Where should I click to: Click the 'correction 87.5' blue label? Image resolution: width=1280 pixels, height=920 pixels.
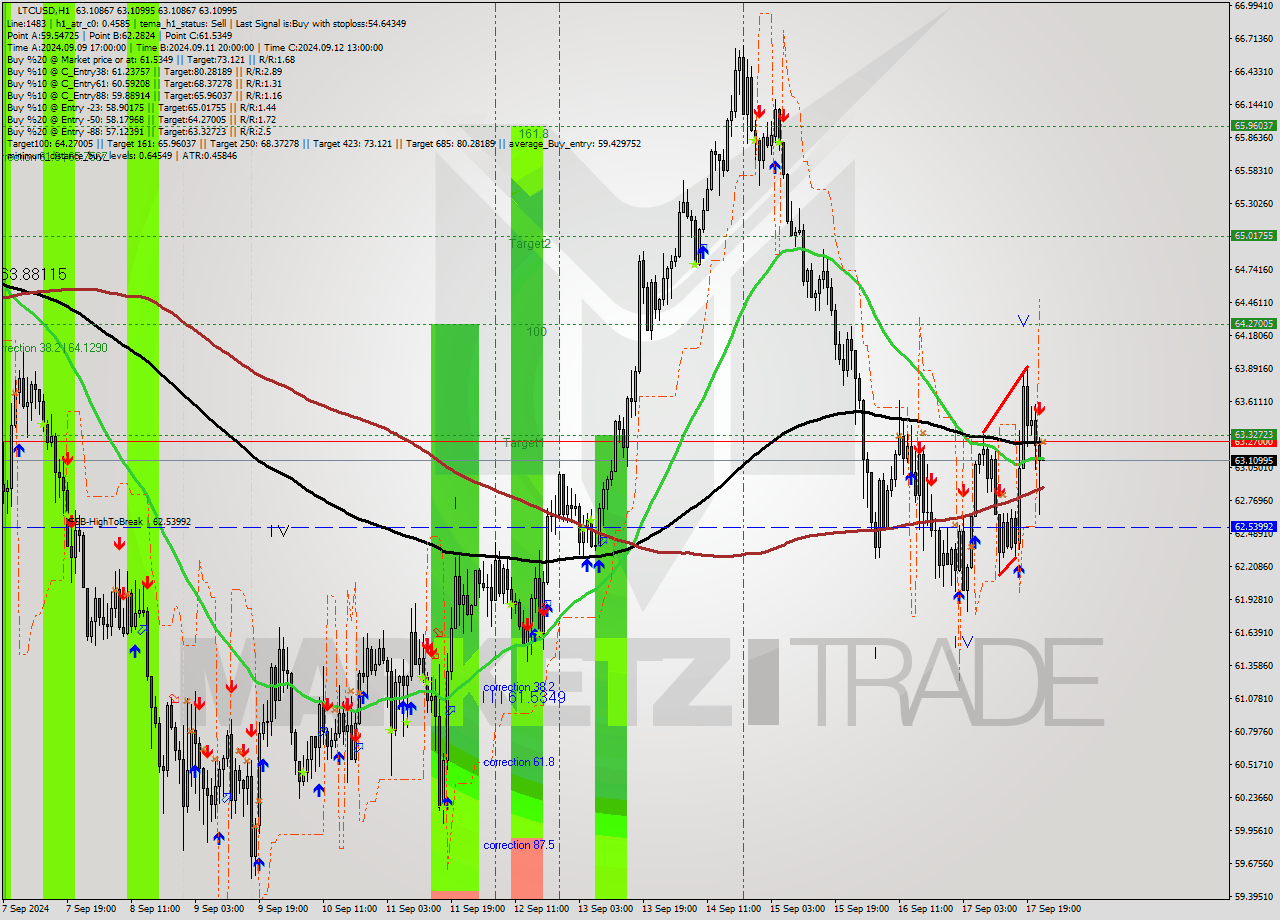518,845
